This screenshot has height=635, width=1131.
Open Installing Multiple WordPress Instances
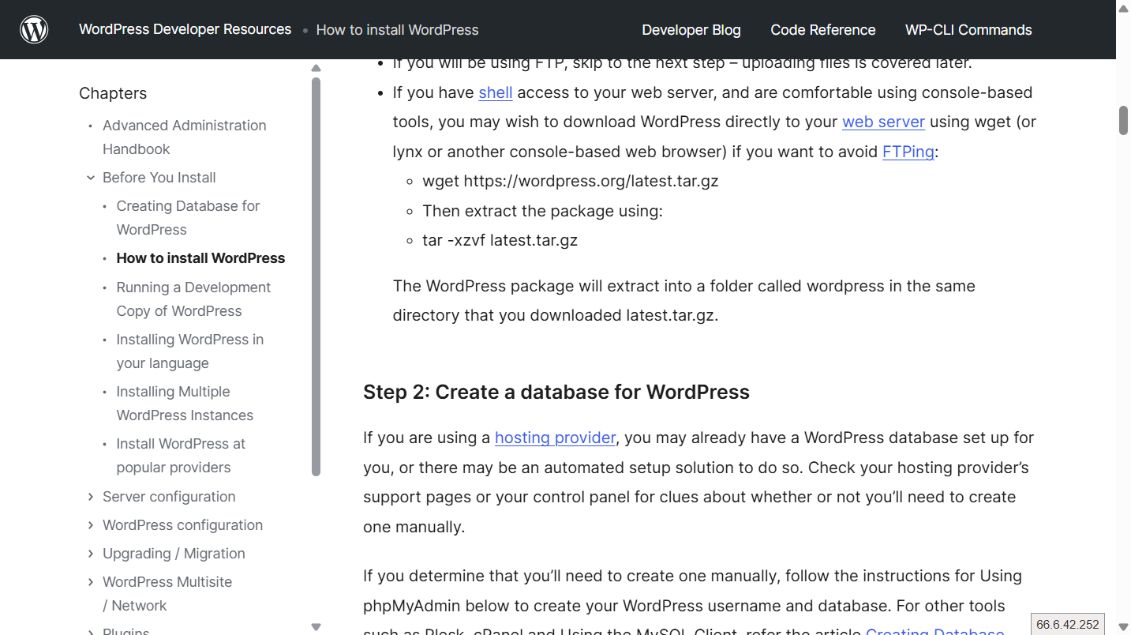(185, 403)
